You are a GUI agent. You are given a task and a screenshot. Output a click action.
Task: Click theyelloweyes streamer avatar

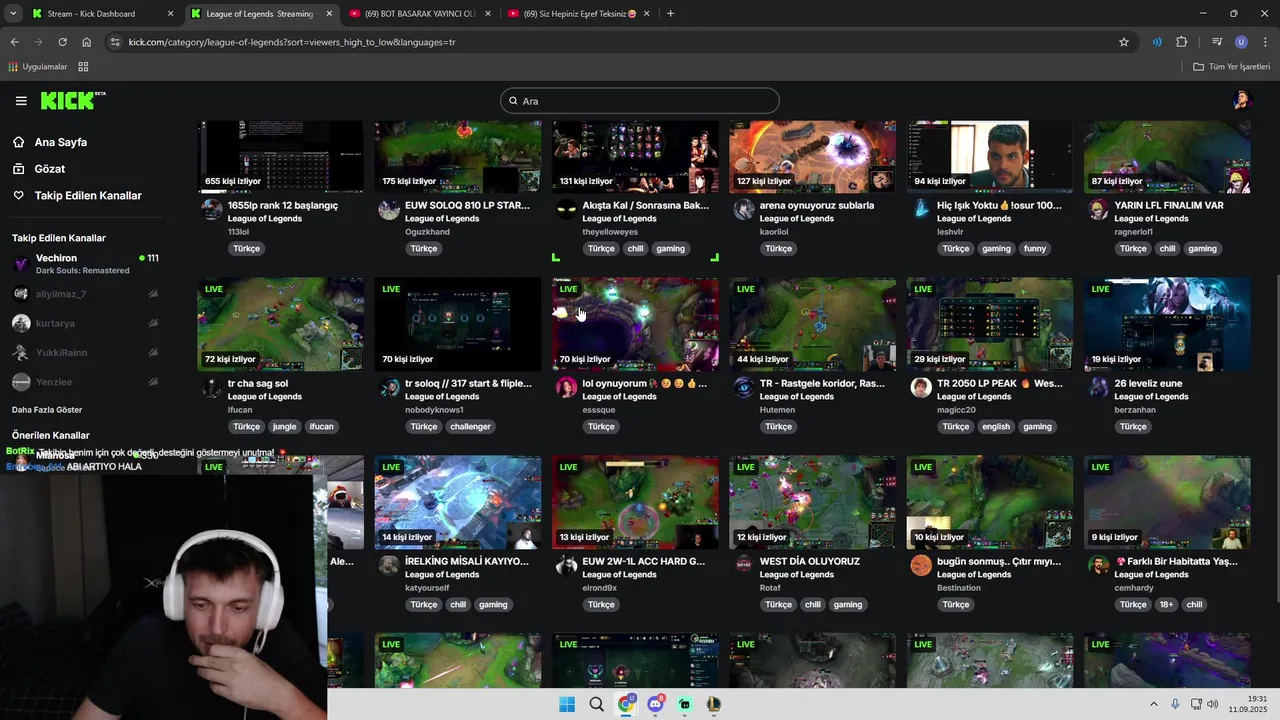point(566,210)
